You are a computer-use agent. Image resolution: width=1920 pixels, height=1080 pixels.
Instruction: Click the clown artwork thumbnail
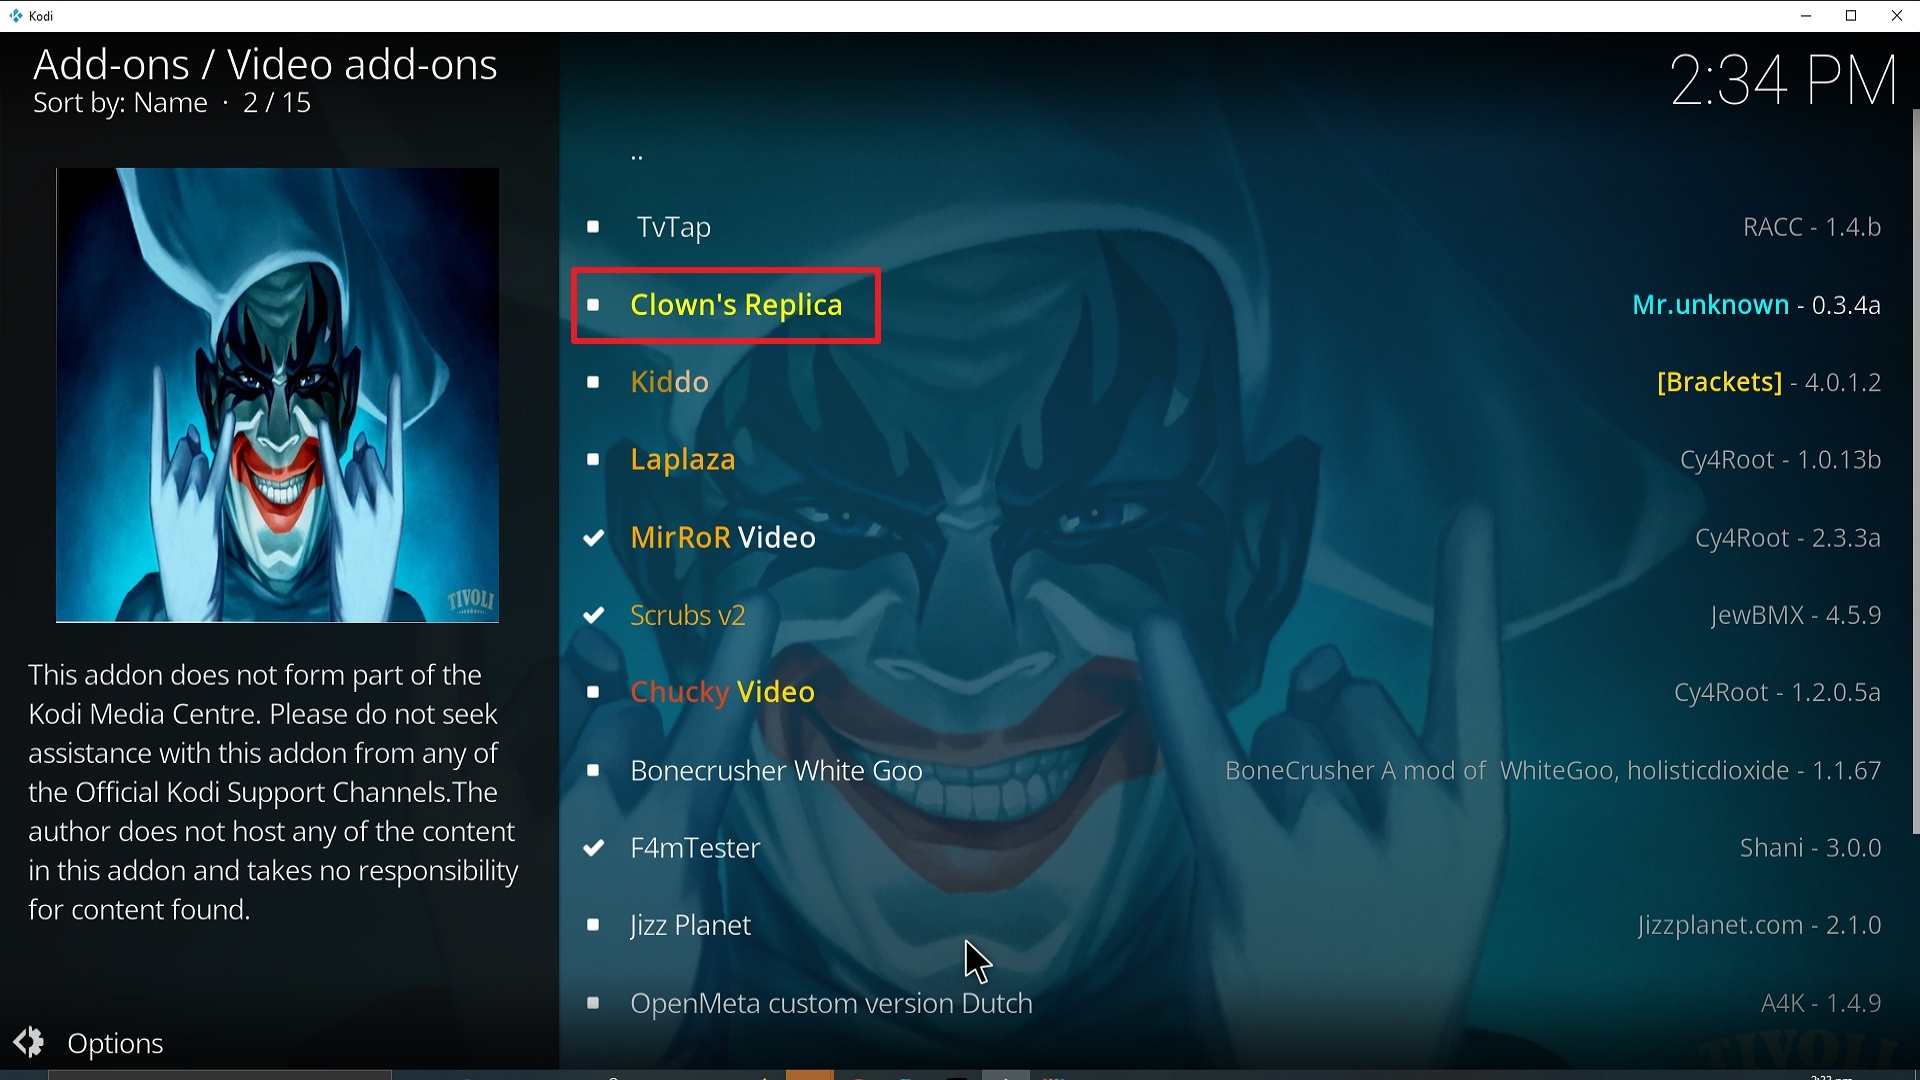coord(277,395)
